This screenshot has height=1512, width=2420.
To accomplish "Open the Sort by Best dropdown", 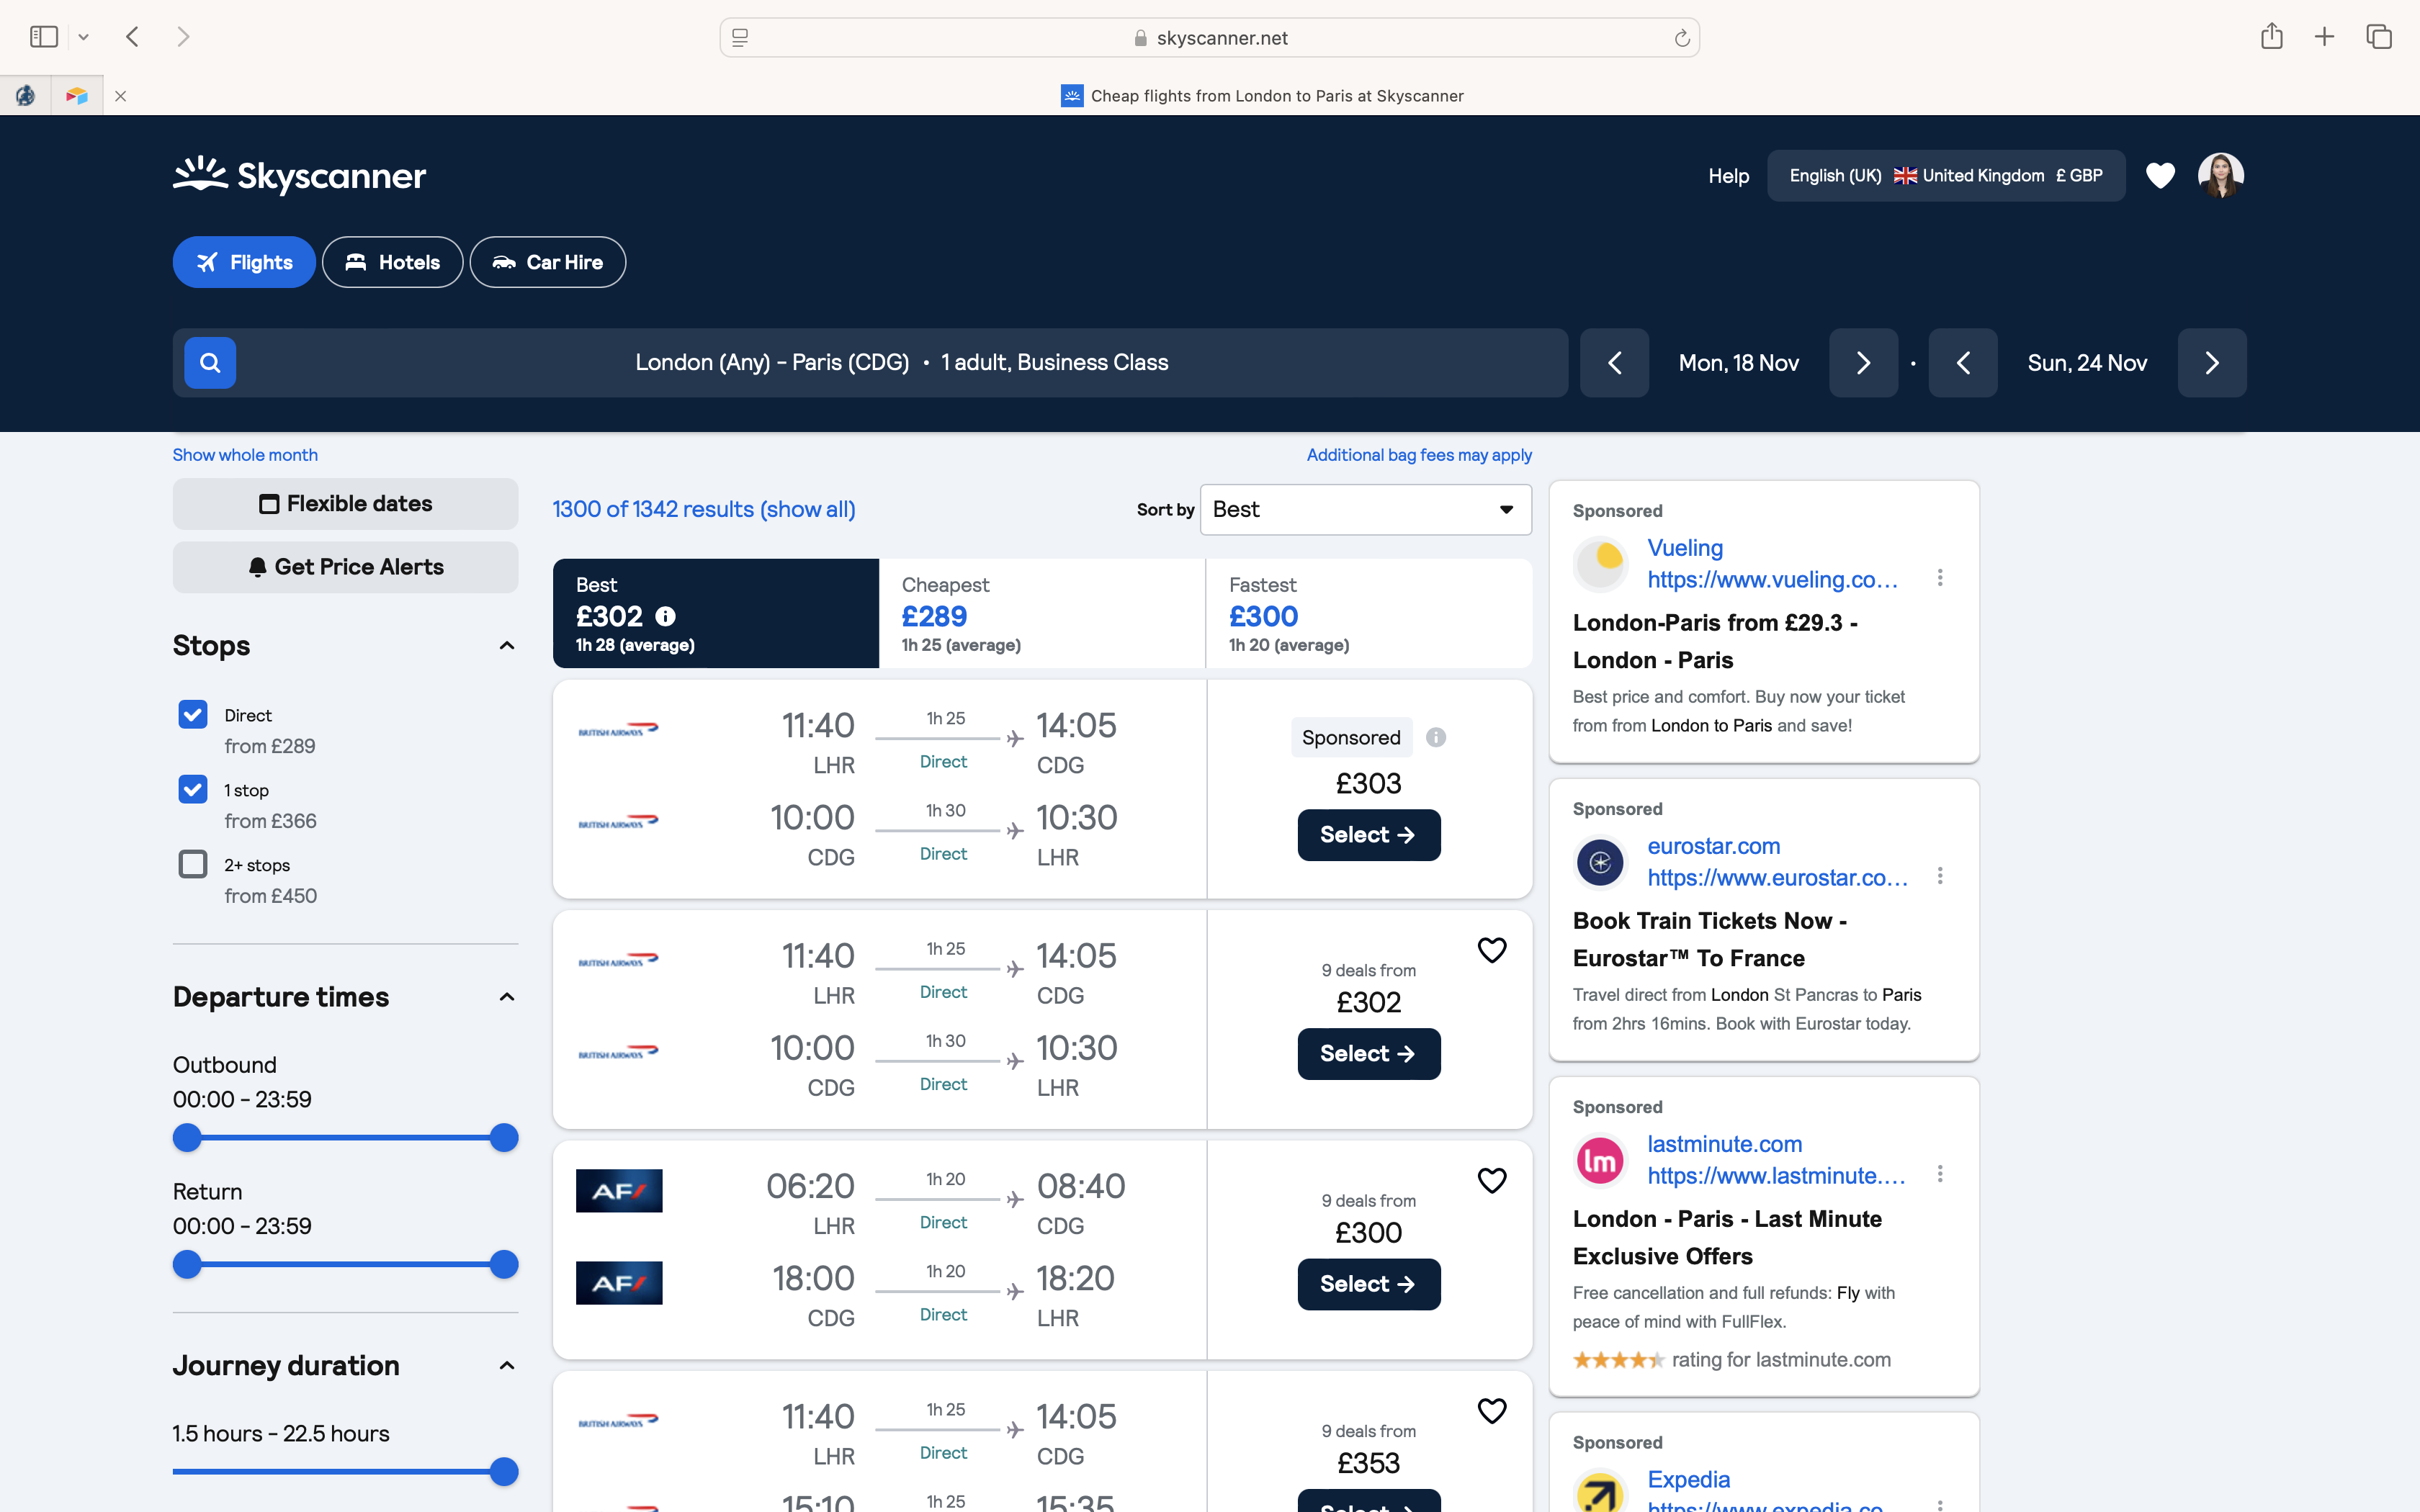I will pos(1365,510).
